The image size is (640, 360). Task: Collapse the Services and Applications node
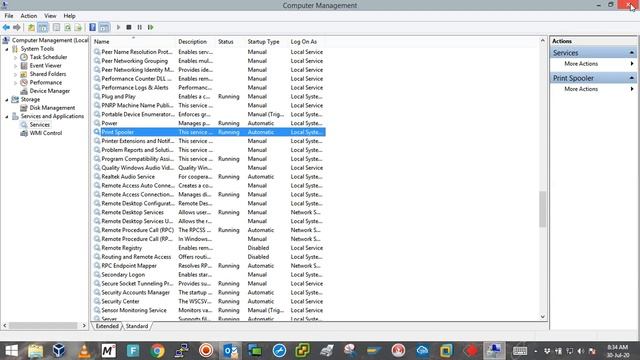click(7, 117)
